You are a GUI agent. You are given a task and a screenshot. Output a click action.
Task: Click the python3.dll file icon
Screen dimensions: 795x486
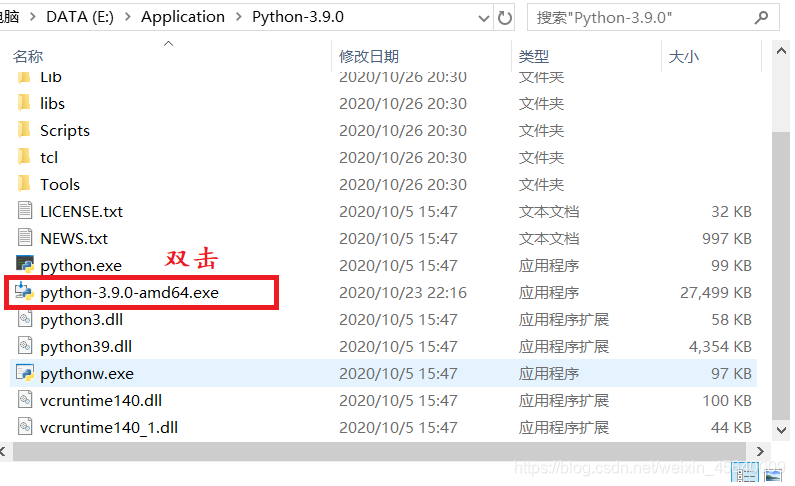click(25, 319)
